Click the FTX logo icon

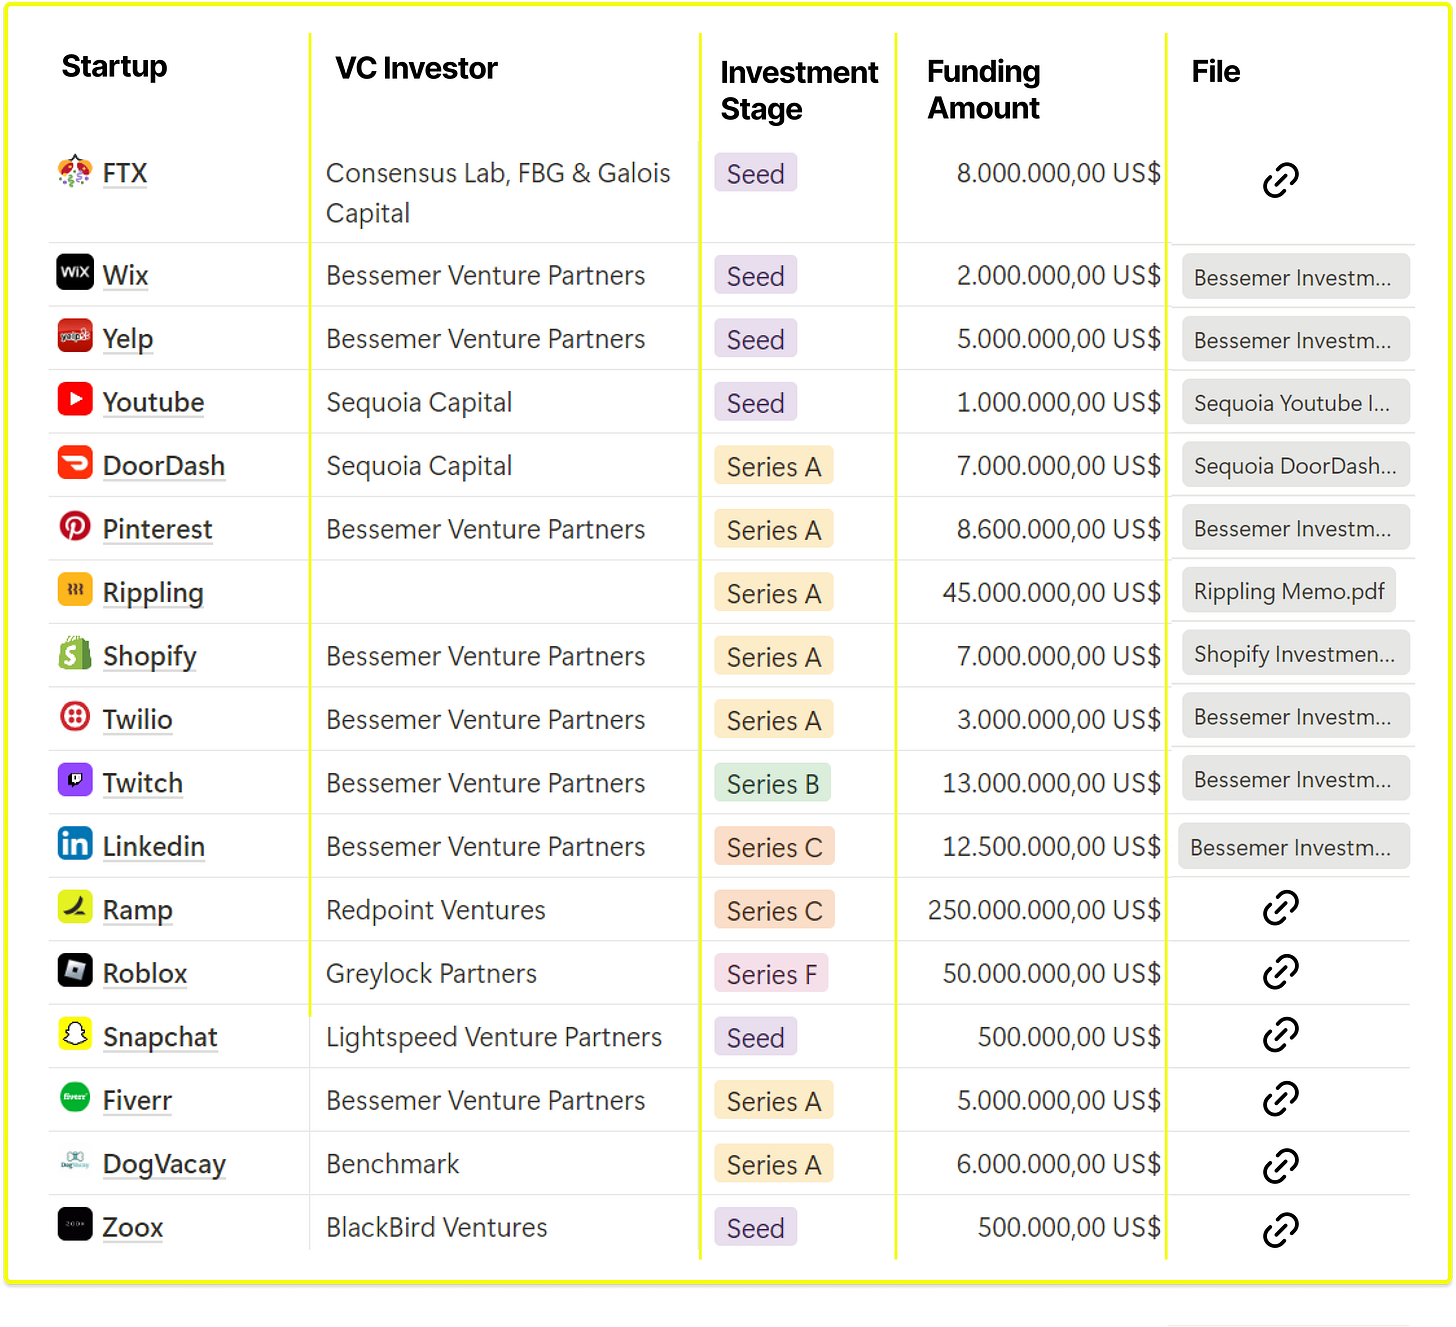coord(75,172)
